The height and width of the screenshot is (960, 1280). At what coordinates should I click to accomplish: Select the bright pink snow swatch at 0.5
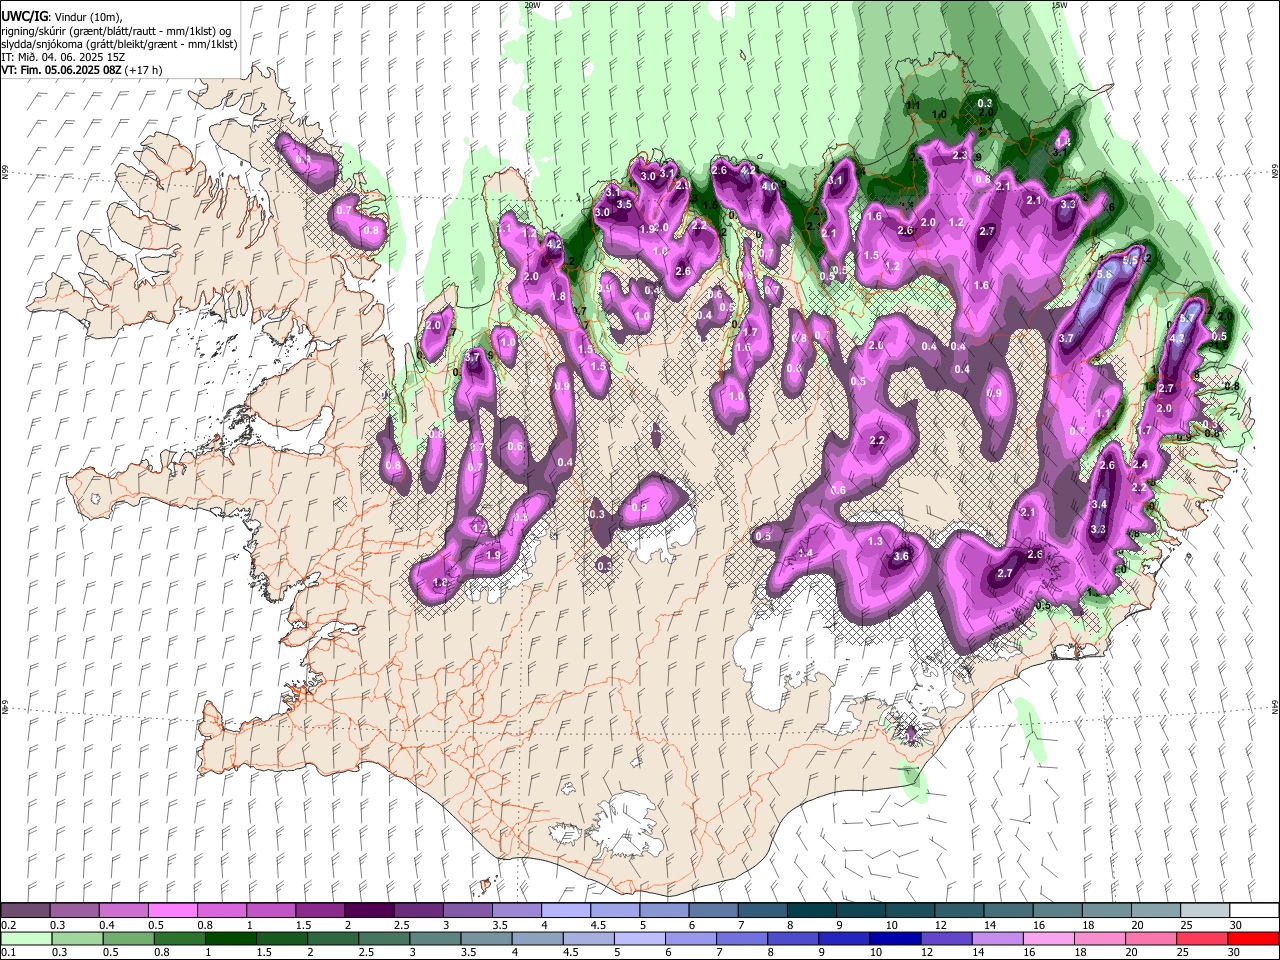pyautogui.click(x=173, y=911)
